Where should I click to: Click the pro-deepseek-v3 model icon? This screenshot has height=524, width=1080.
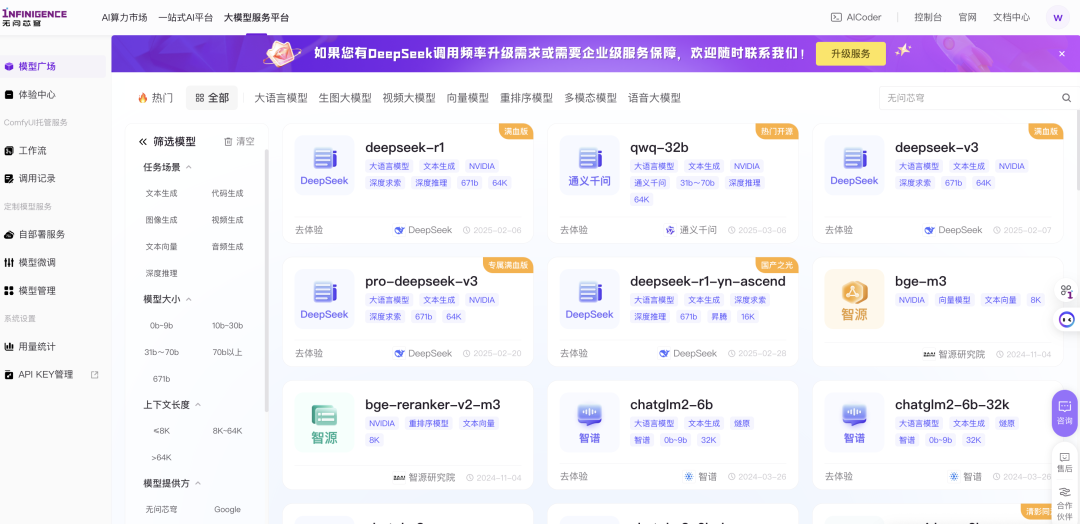coord(324,299)
